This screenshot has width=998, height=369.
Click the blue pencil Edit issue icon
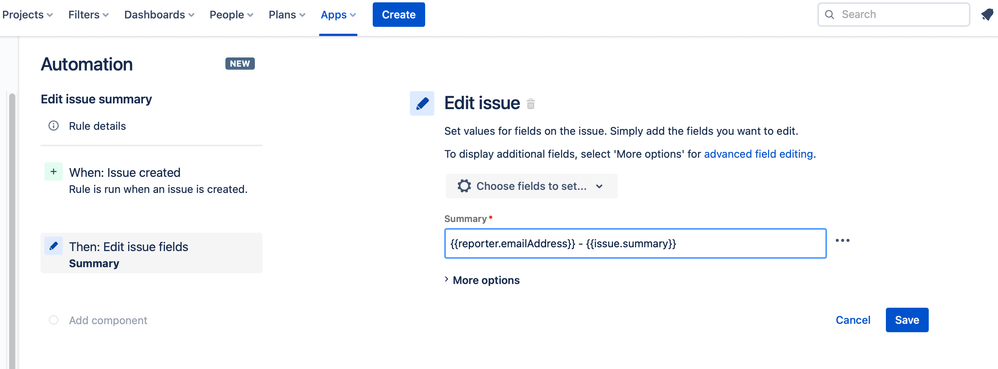[x=422, y=103]
